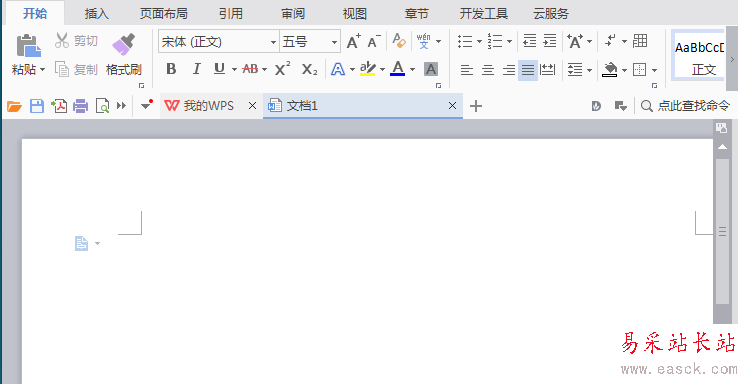Expand the numbered list dropdown arrow

509,41
